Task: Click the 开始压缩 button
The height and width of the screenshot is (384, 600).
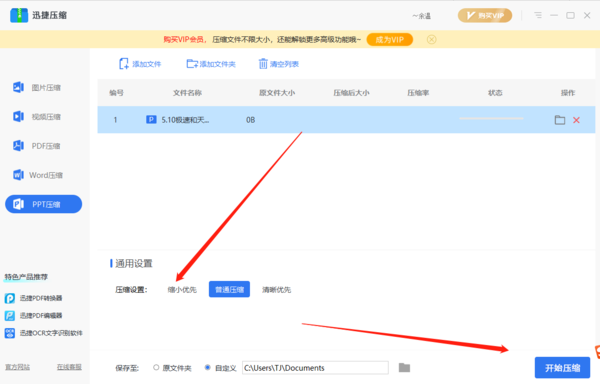Action: coord(562,368)
